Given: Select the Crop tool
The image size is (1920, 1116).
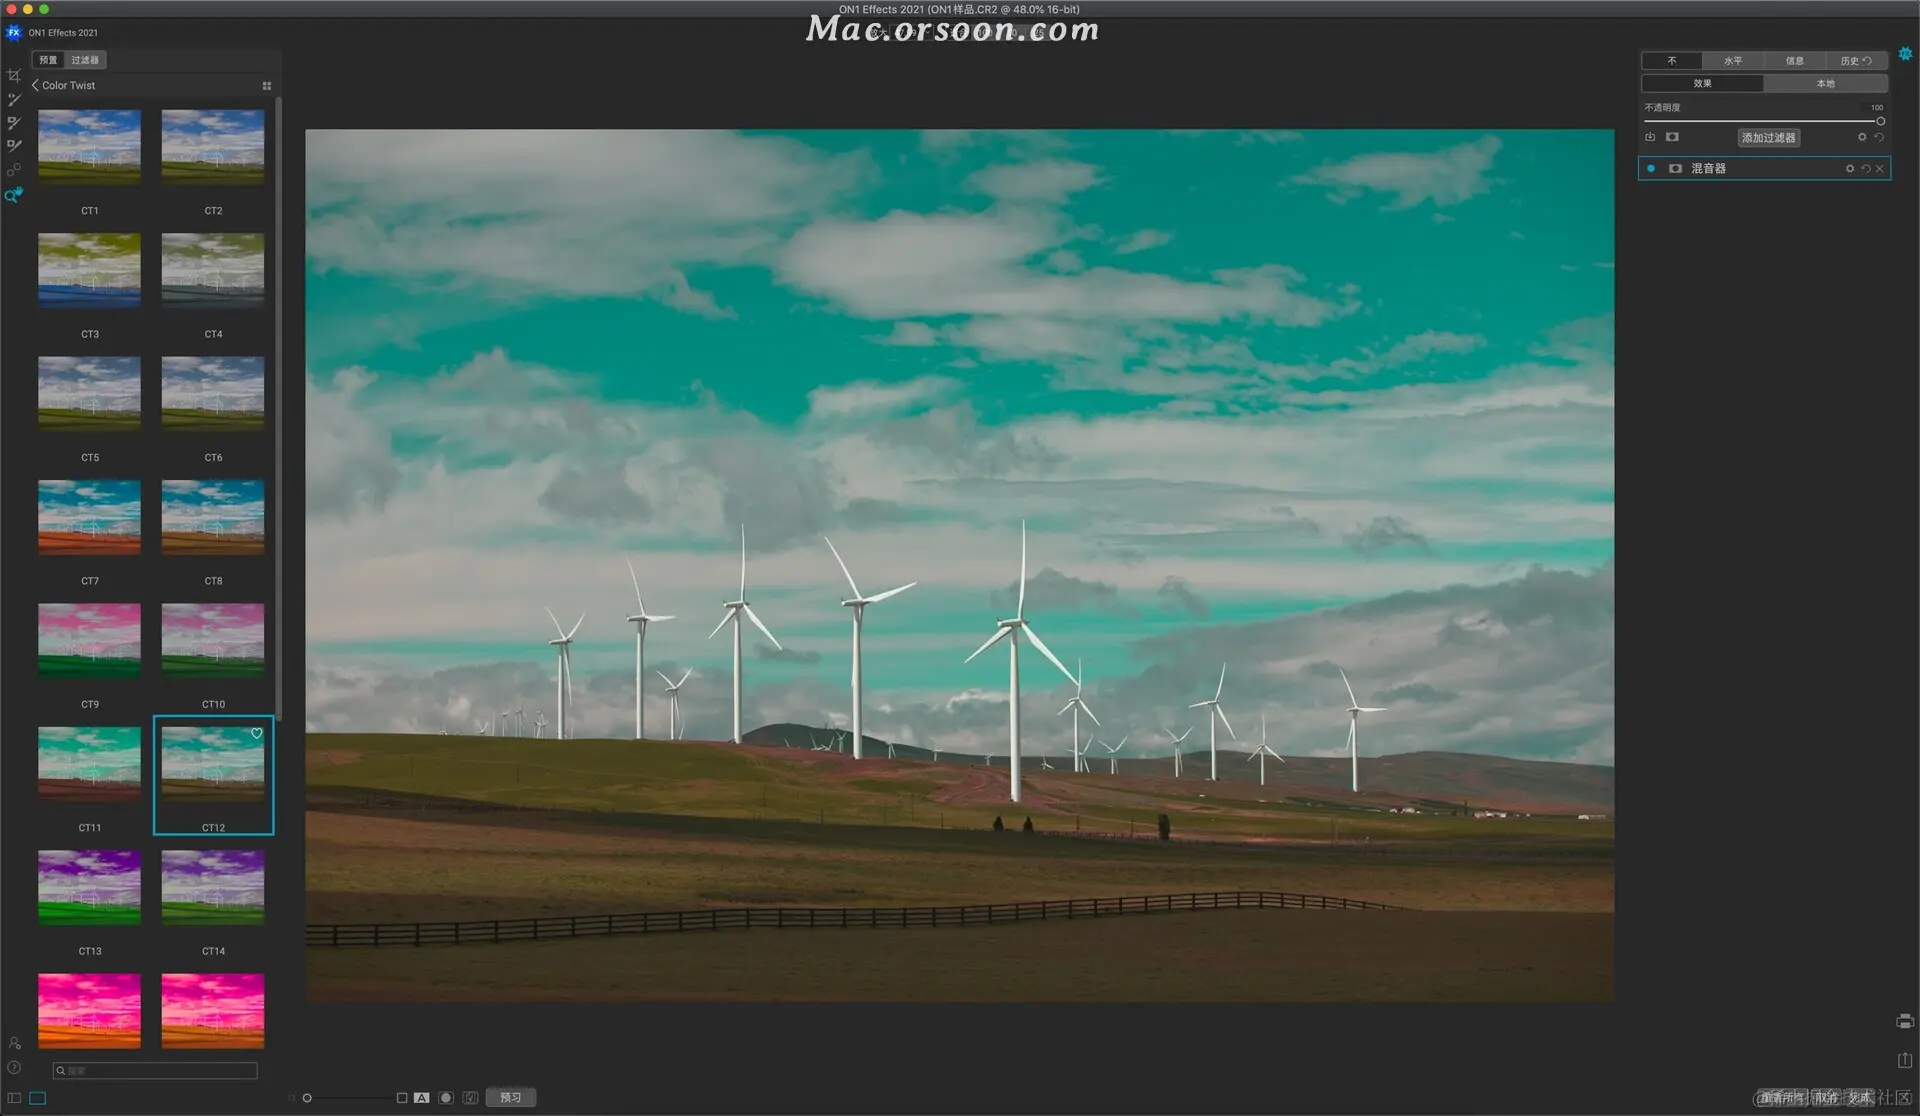Looking at the screenshot, I should click(x=14, y=76).
